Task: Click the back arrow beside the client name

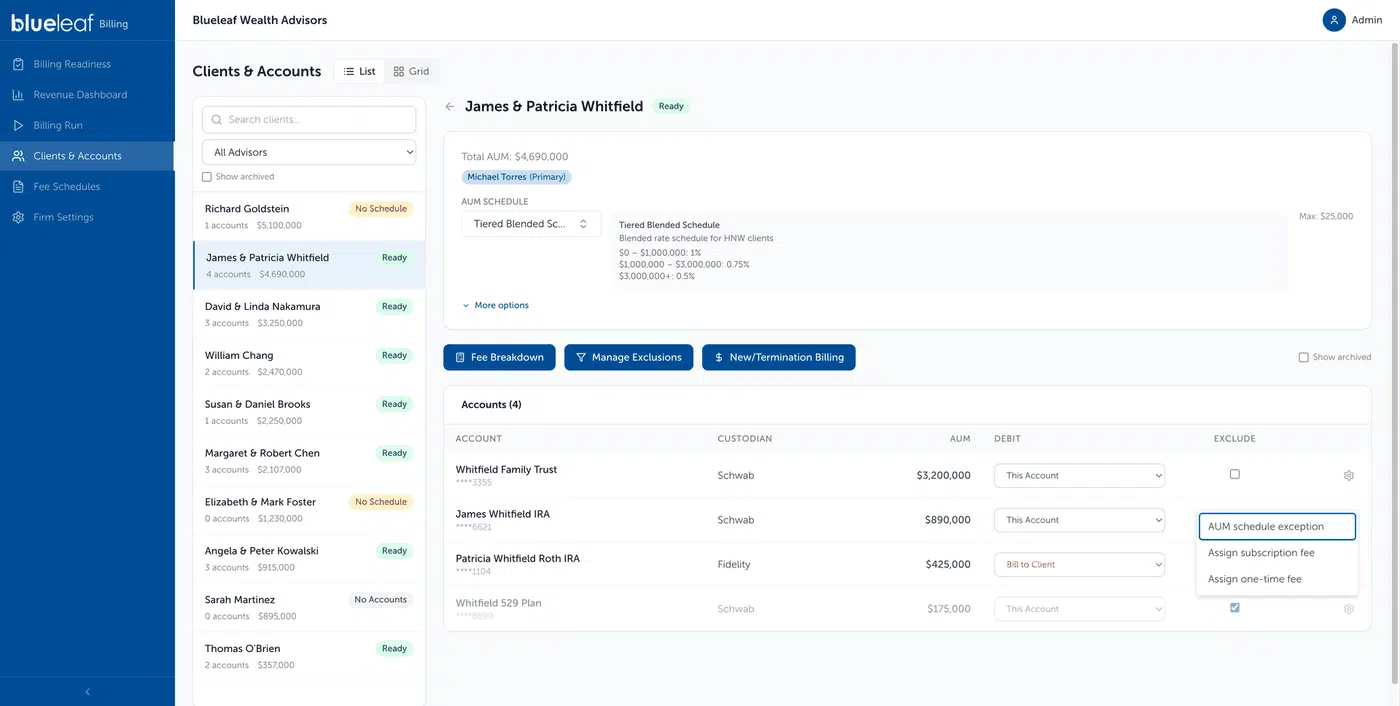Action: pyautogui.click(x=450, y=106)
